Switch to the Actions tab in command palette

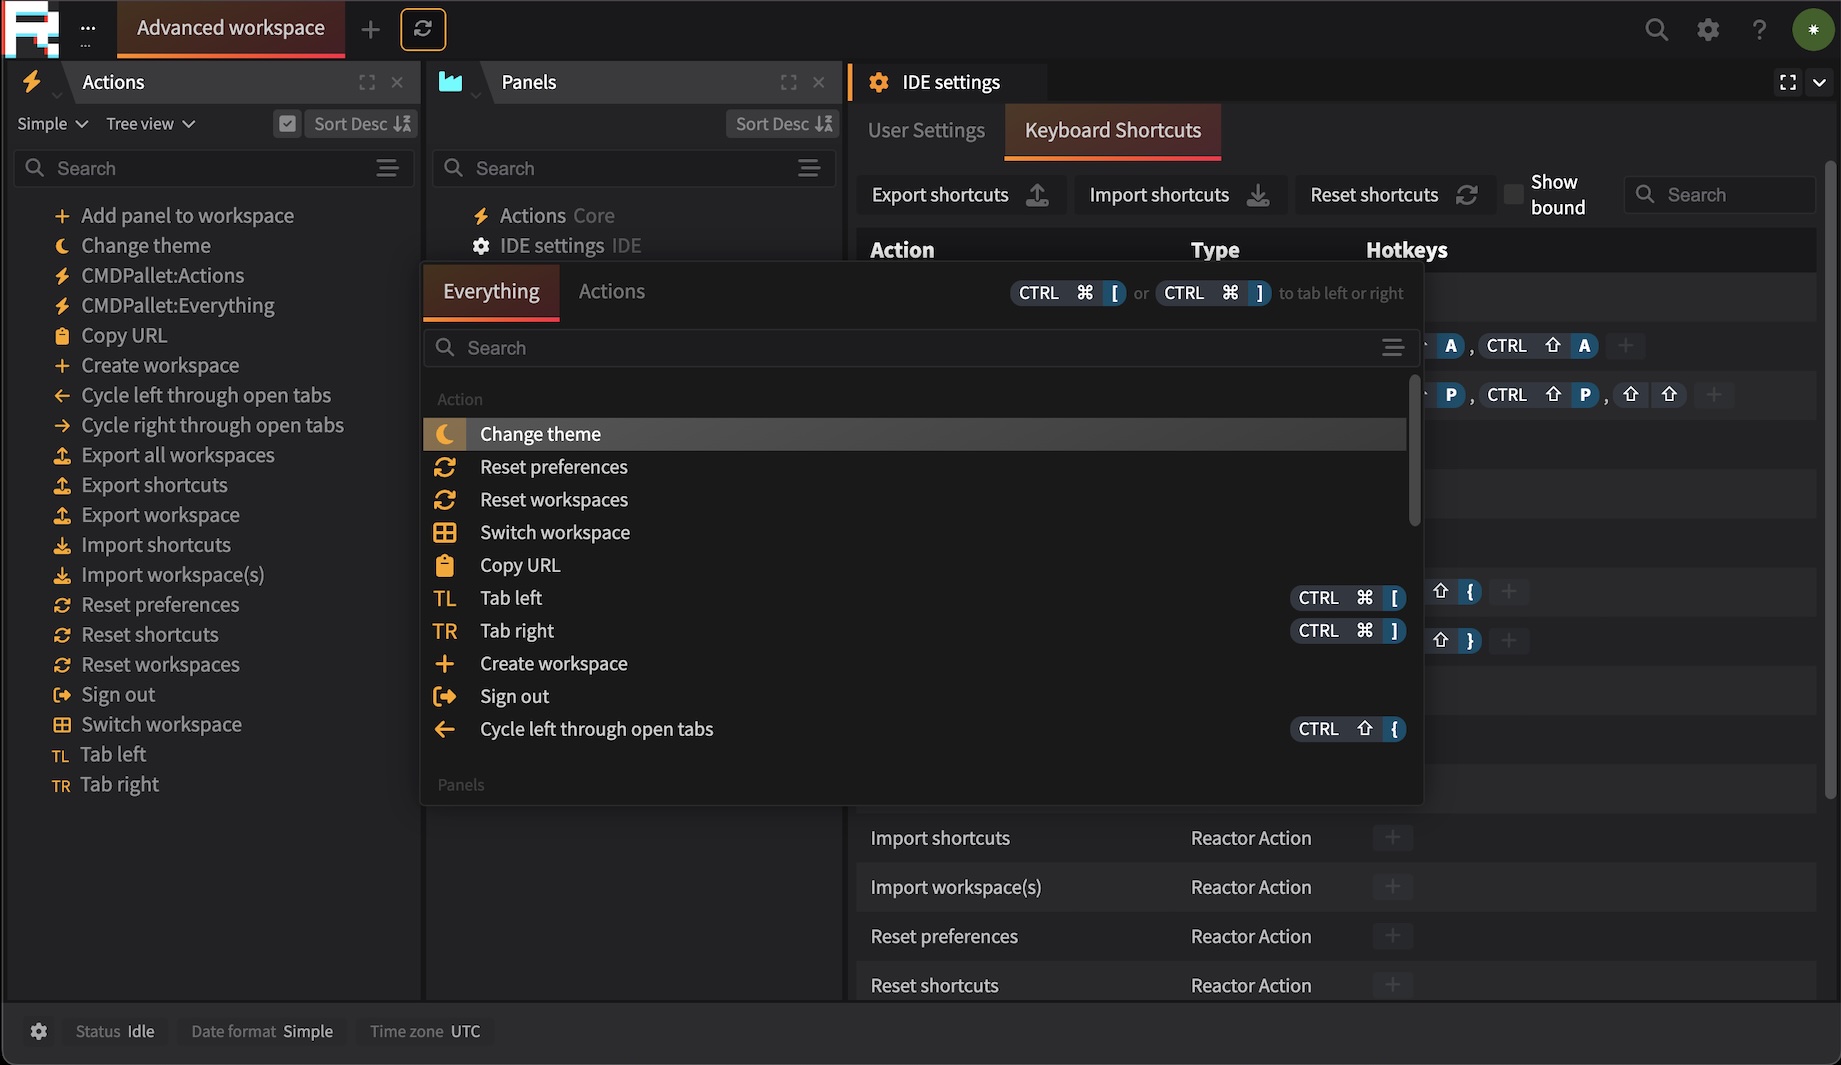pyautogui.click(x=611, y=292)
